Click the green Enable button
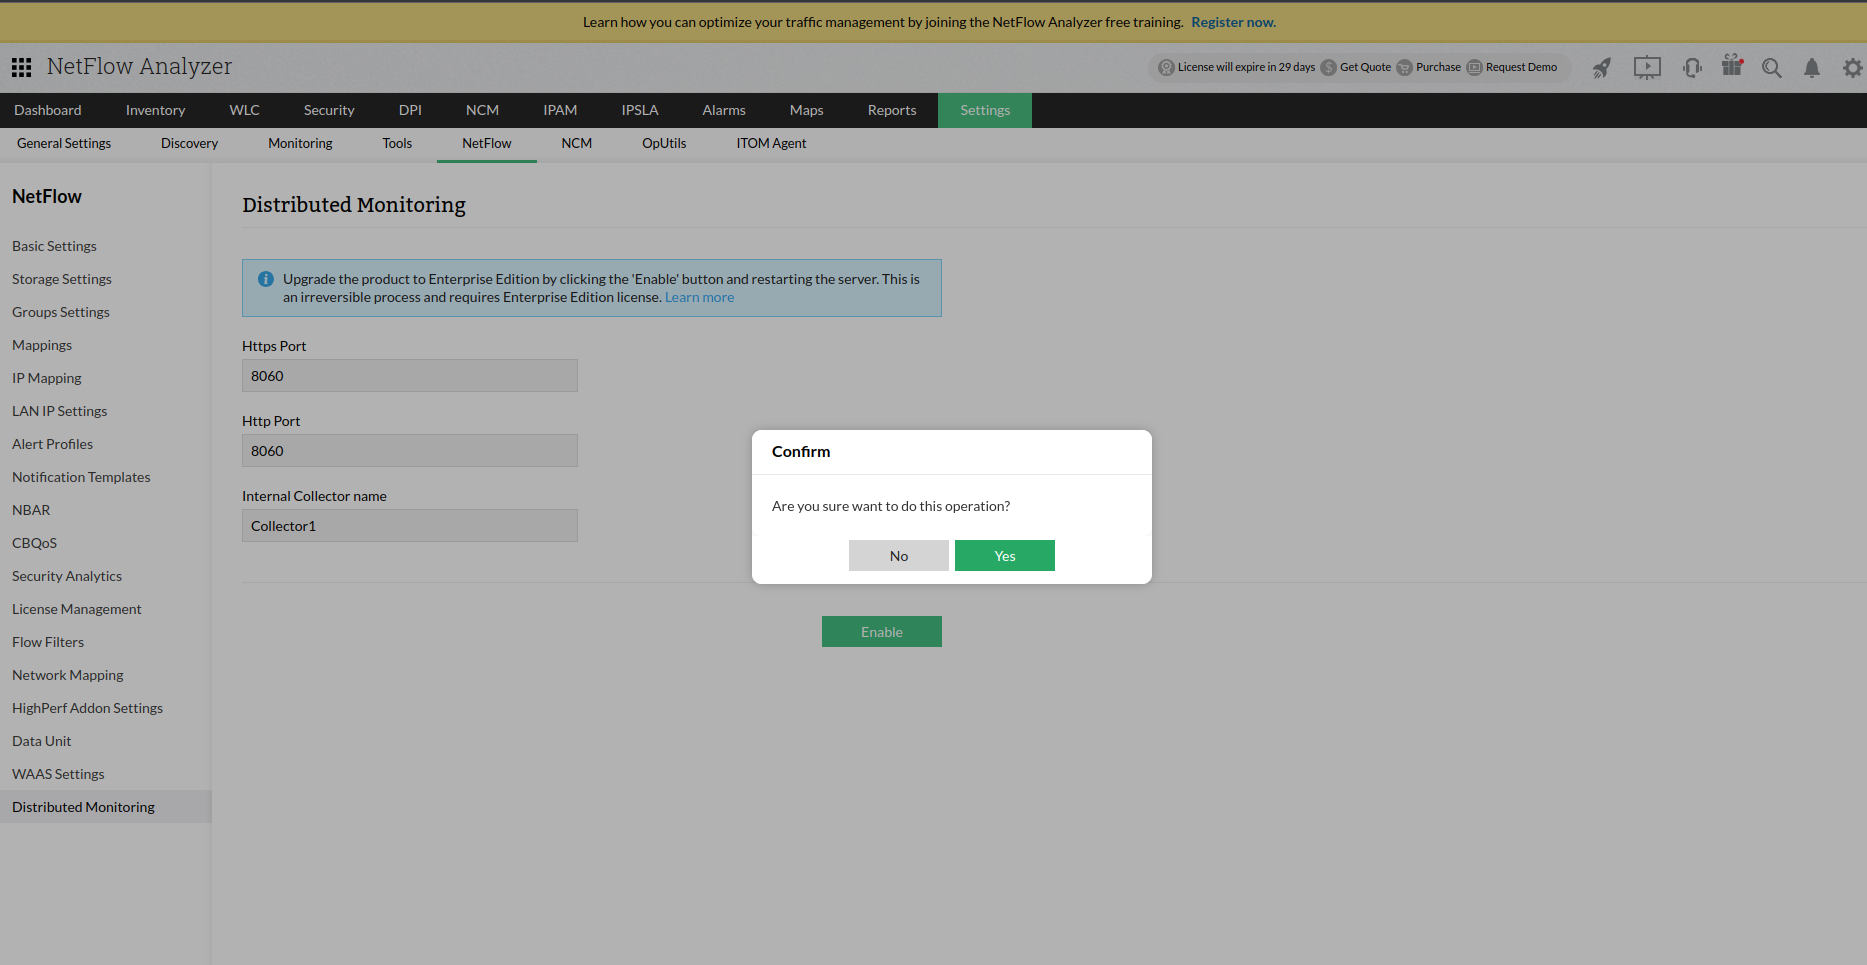The width and height of the screenshot is (1867, 965). point(881,631)
